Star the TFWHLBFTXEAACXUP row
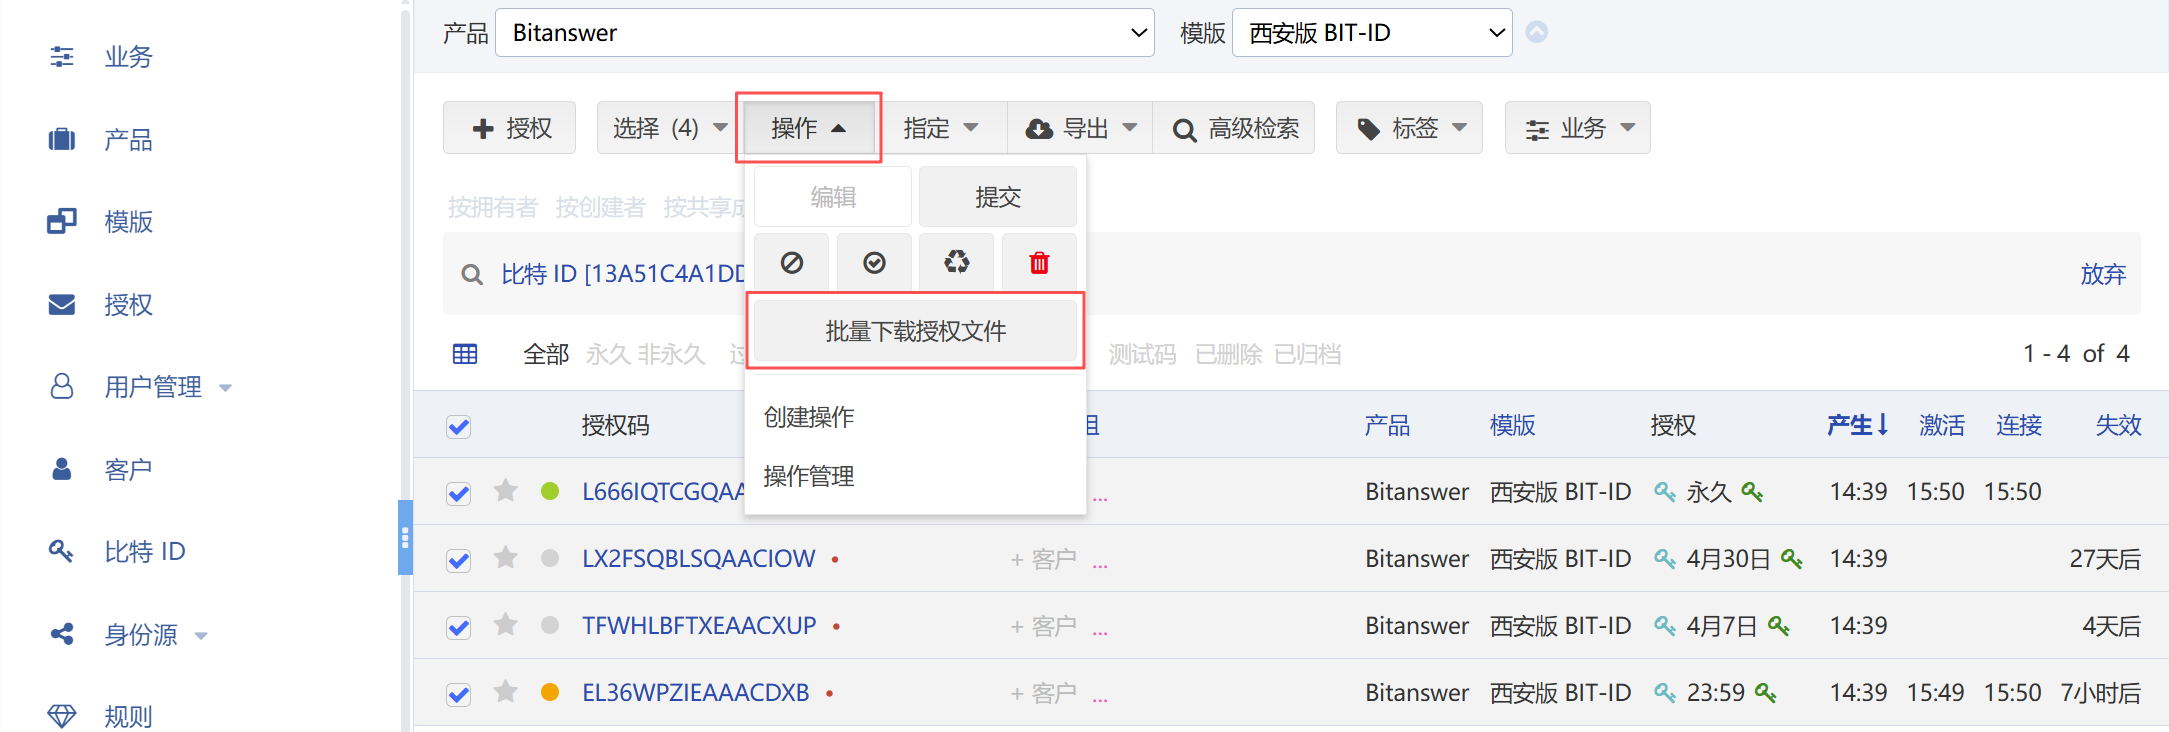This screenshot has width=2169, height=732. coord(506,624)
